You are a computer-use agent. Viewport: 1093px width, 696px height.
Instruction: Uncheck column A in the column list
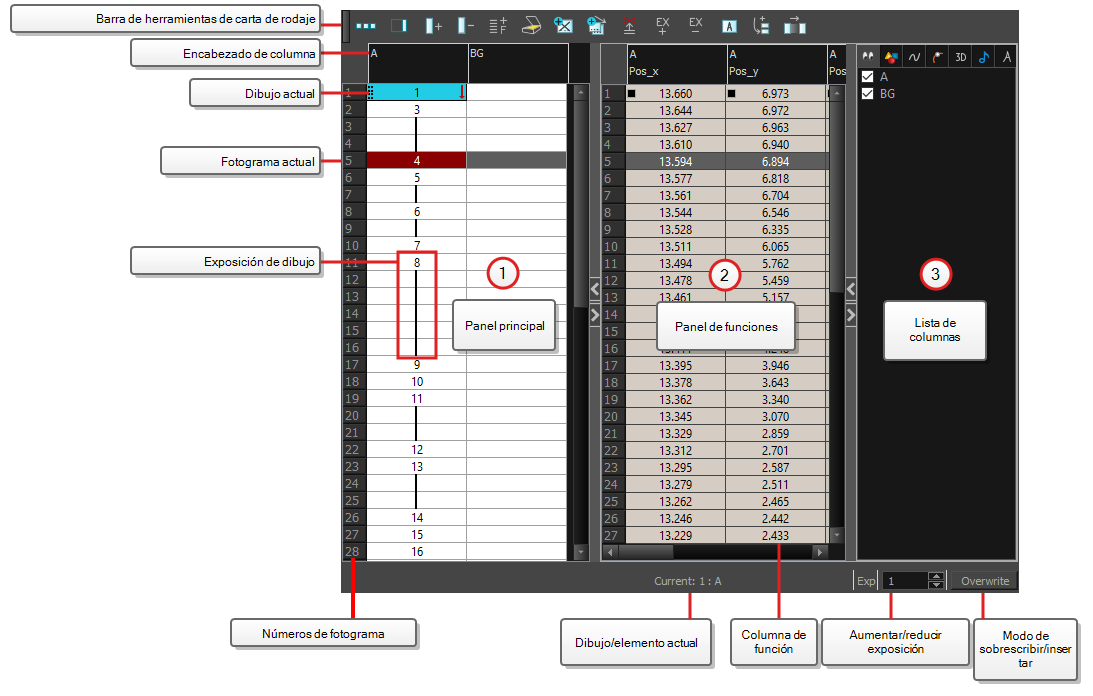[x=868, y=77]
